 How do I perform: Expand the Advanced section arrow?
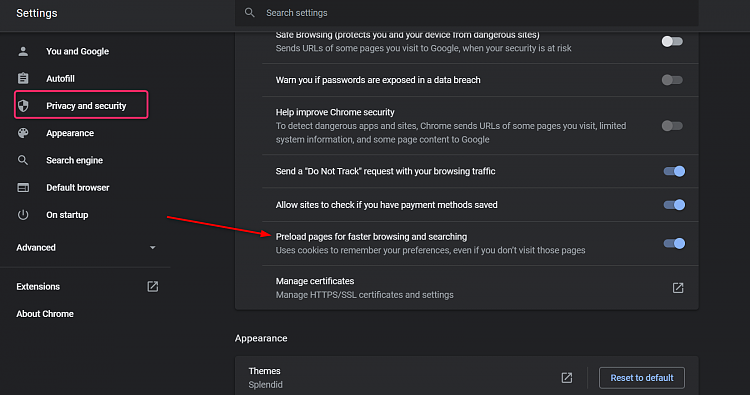153,248
